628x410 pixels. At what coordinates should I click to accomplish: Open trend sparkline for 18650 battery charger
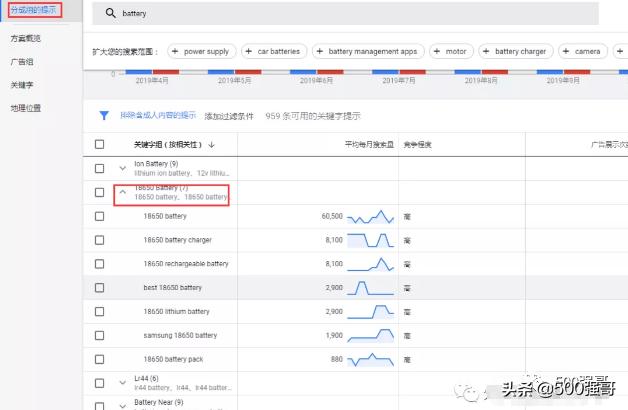(x=370, y=240)
